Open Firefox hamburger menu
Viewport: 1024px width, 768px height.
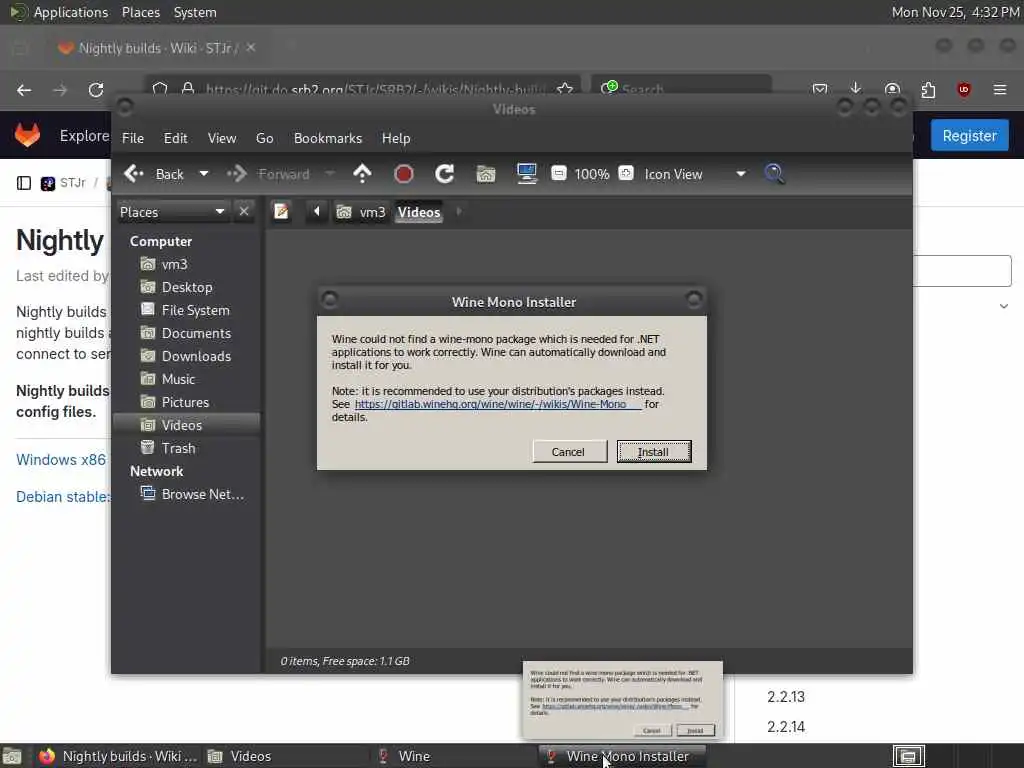point(1000,89)
